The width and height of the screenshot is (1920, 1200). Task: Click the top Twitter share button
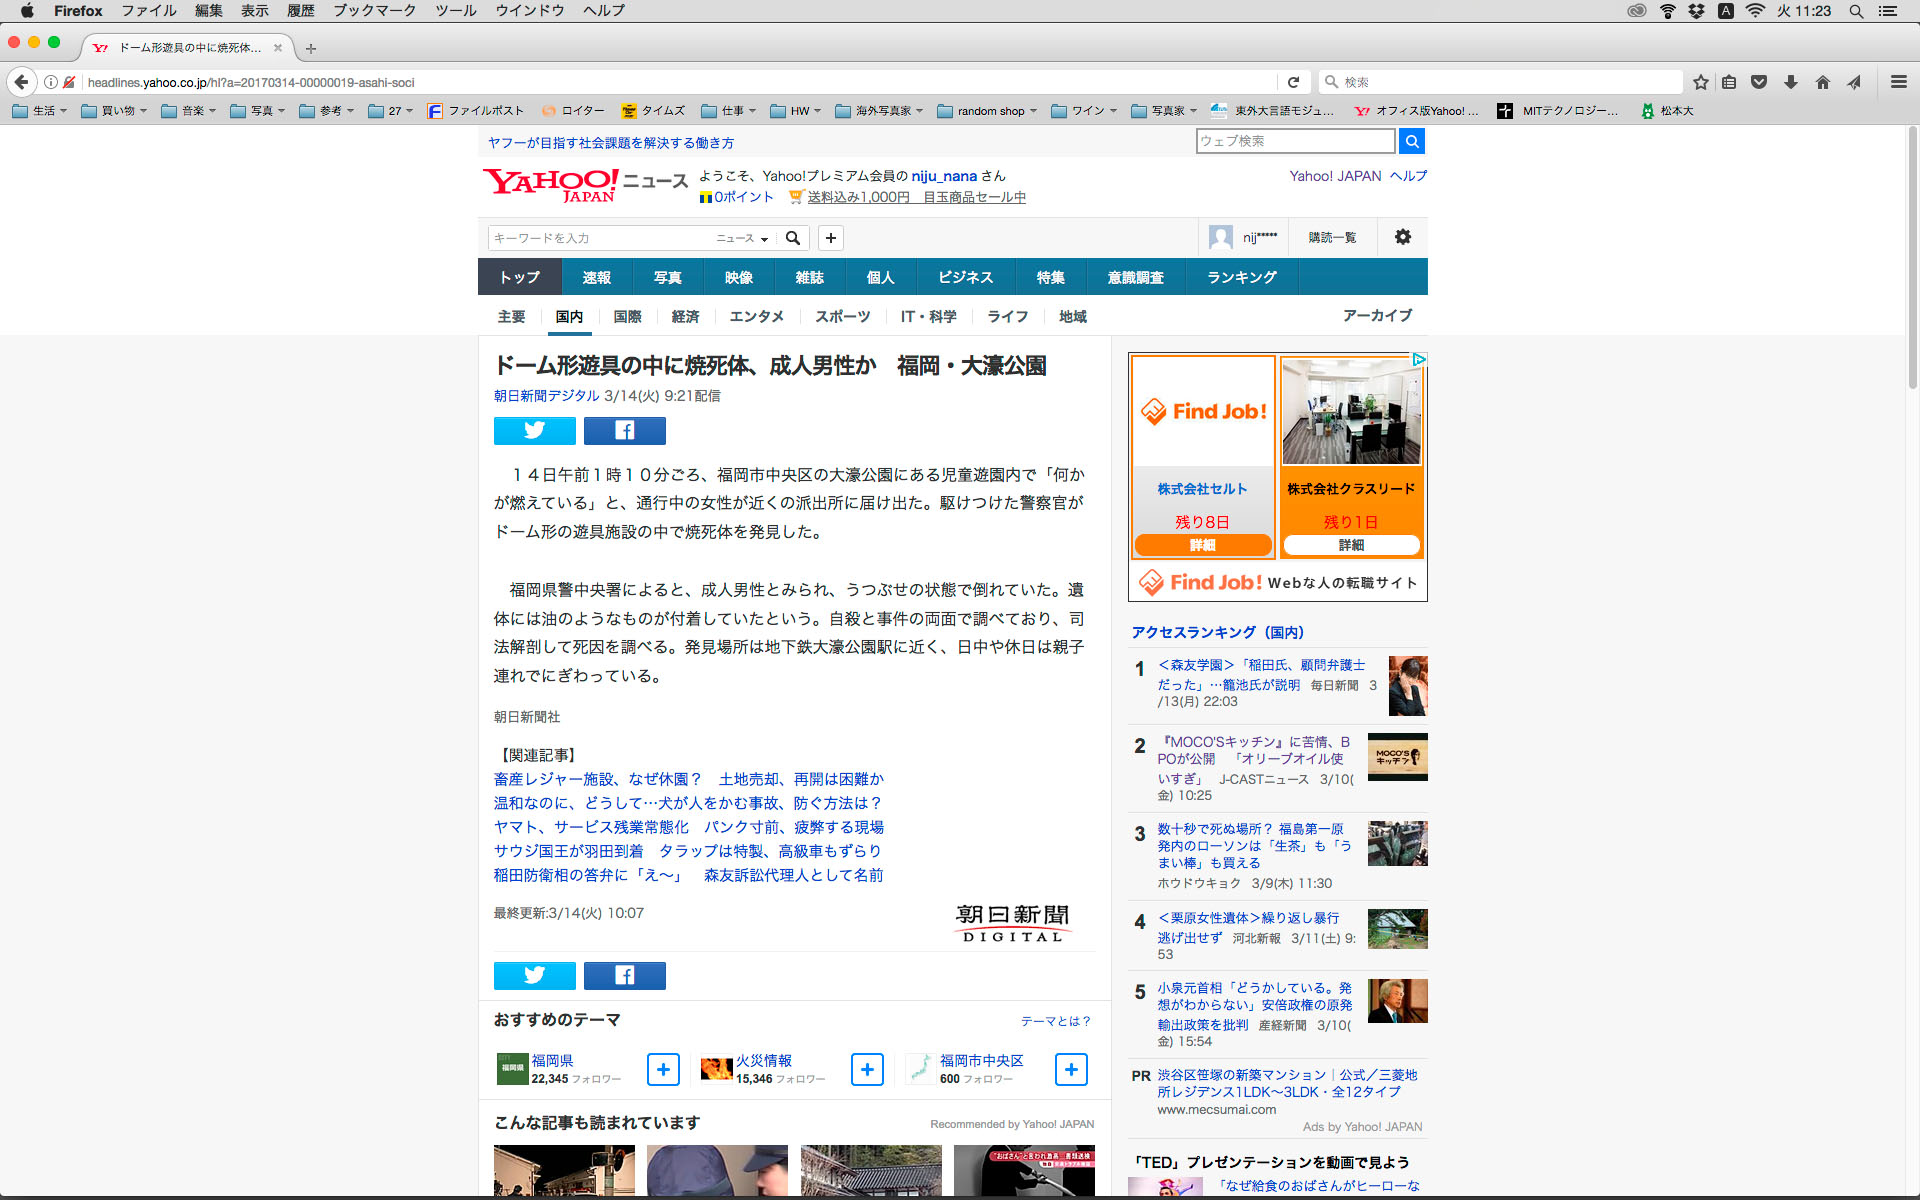tap(534, 431)
